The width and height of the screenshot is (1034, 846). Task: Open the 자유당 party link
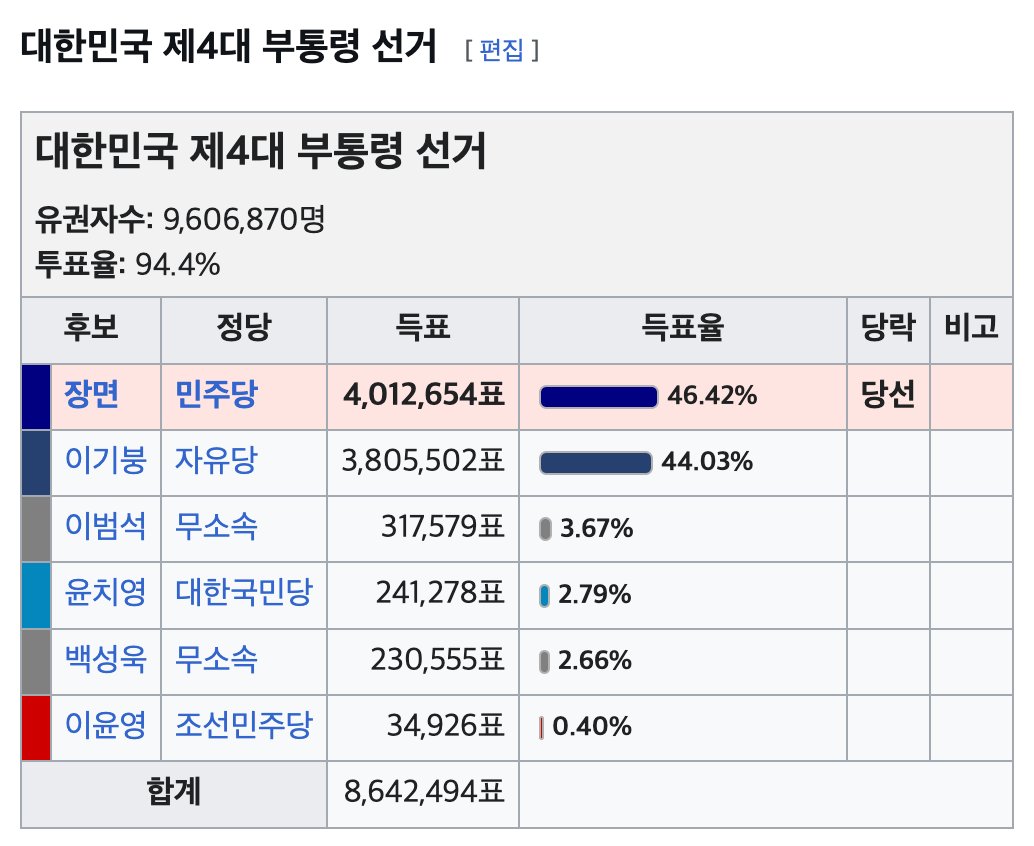pos(215,461)
